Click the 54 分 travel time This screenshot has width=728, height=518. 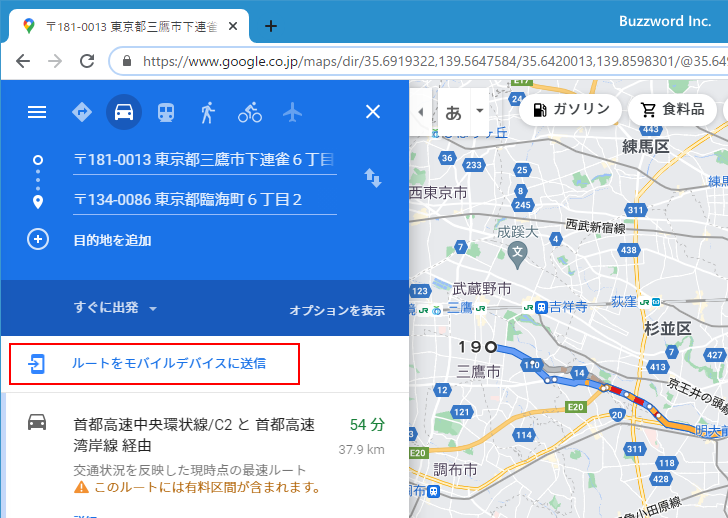coord(367,424)
